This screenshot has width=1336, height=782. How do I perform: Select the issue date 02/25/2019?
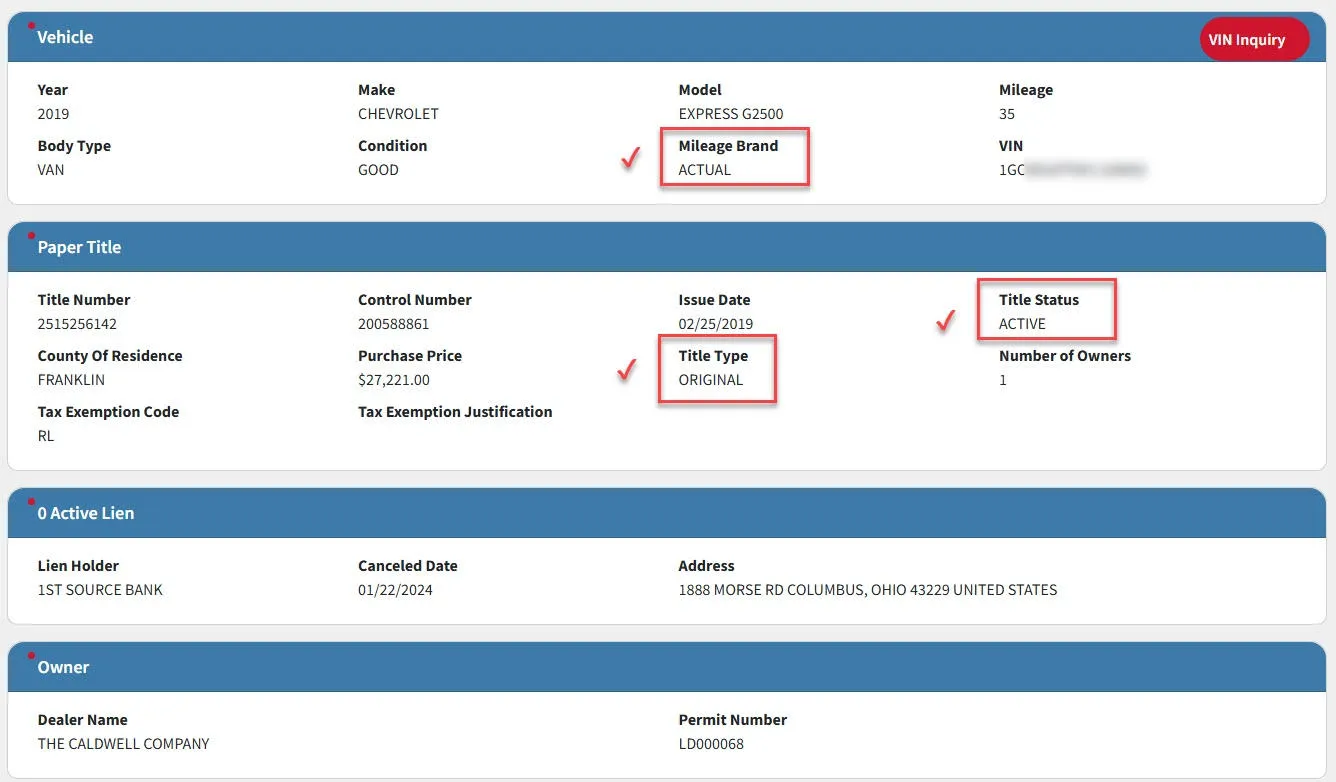[x=716, y=324]
